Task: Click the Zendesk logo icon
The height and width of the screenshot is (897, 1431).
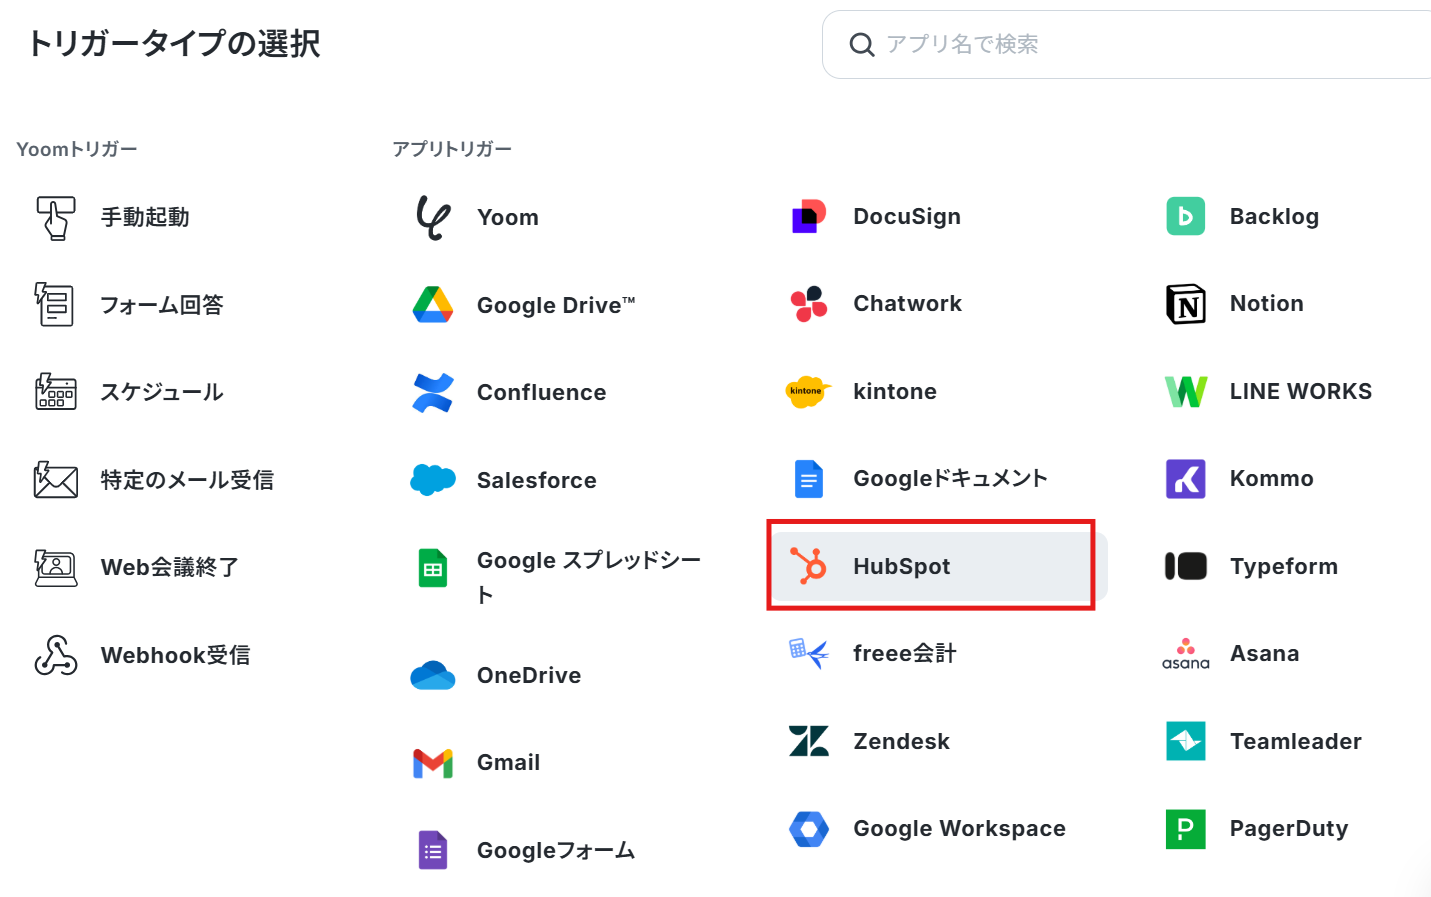Action: pyautogui.click(x=809, y=741)
